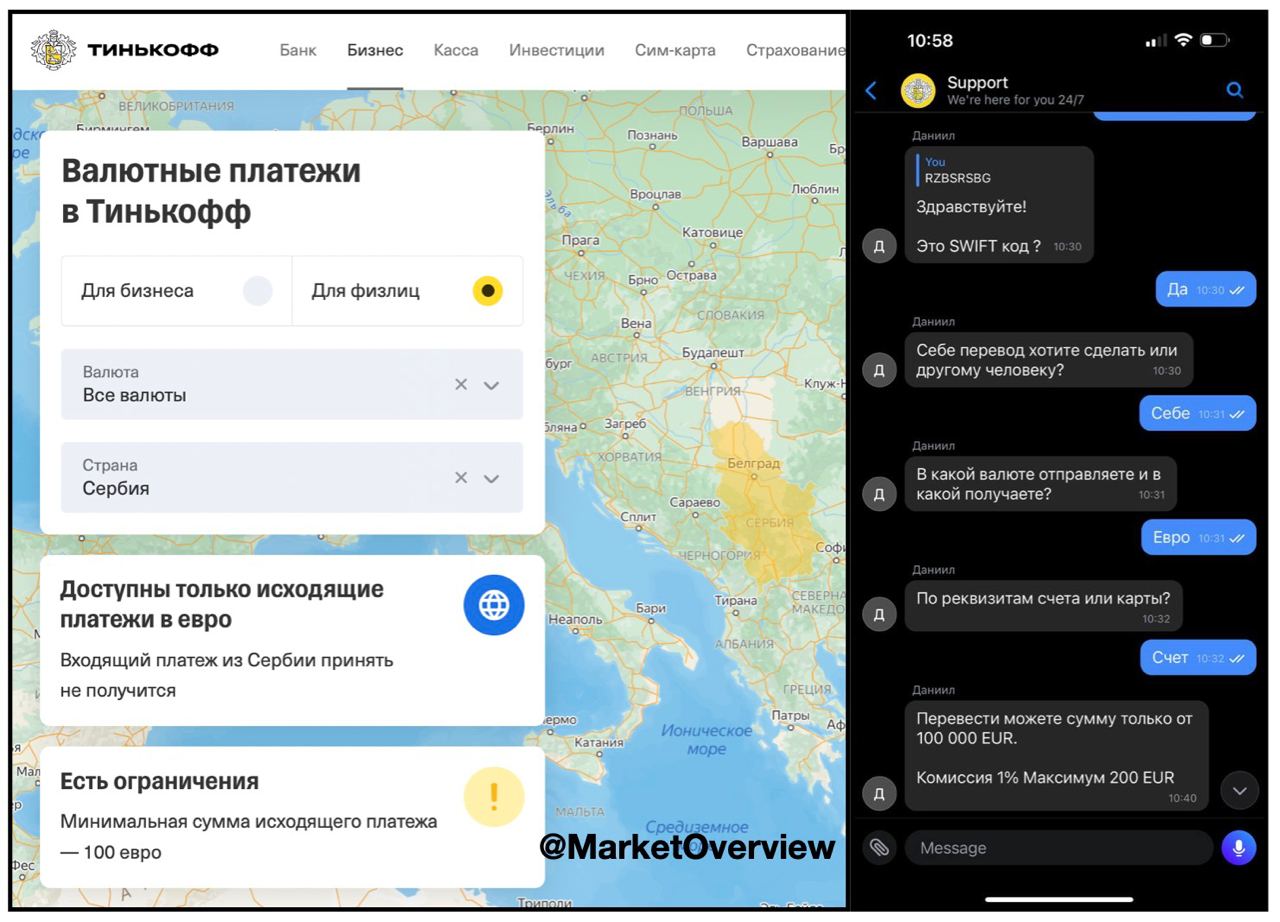Tap Даниил's avatar beside 'По реквизитам' message

[879, 614]
